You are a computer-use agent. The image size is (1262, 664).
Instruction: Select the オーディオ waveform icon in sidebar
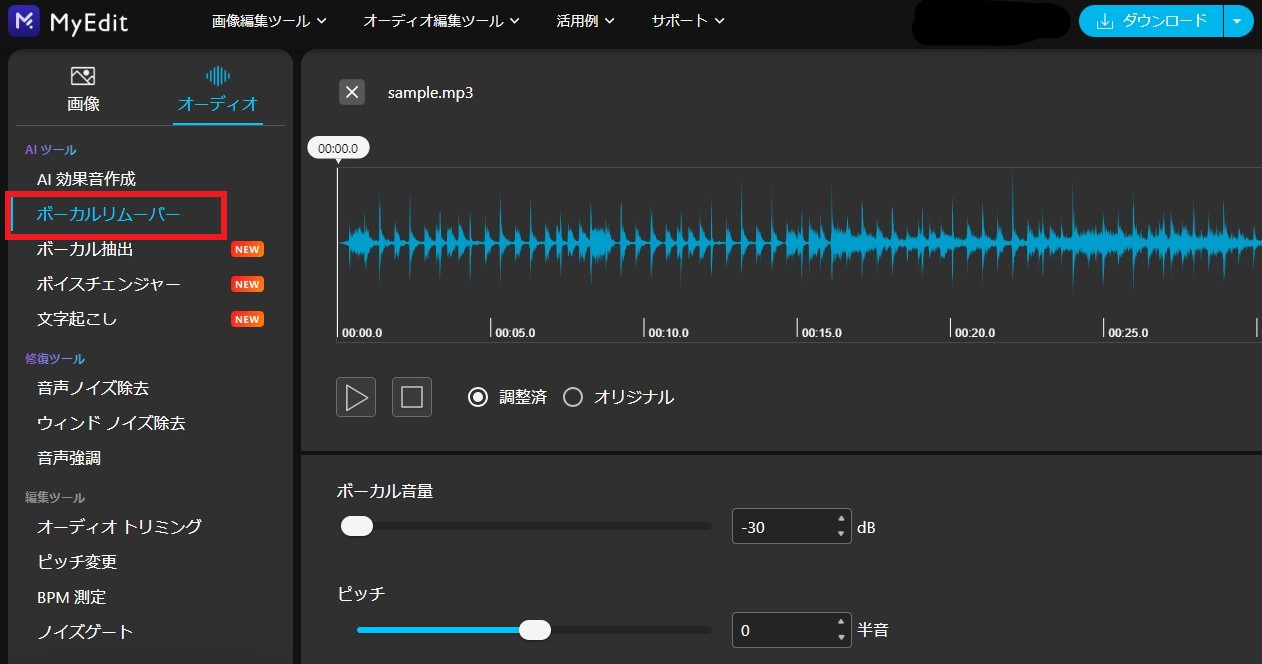[217, 75]
